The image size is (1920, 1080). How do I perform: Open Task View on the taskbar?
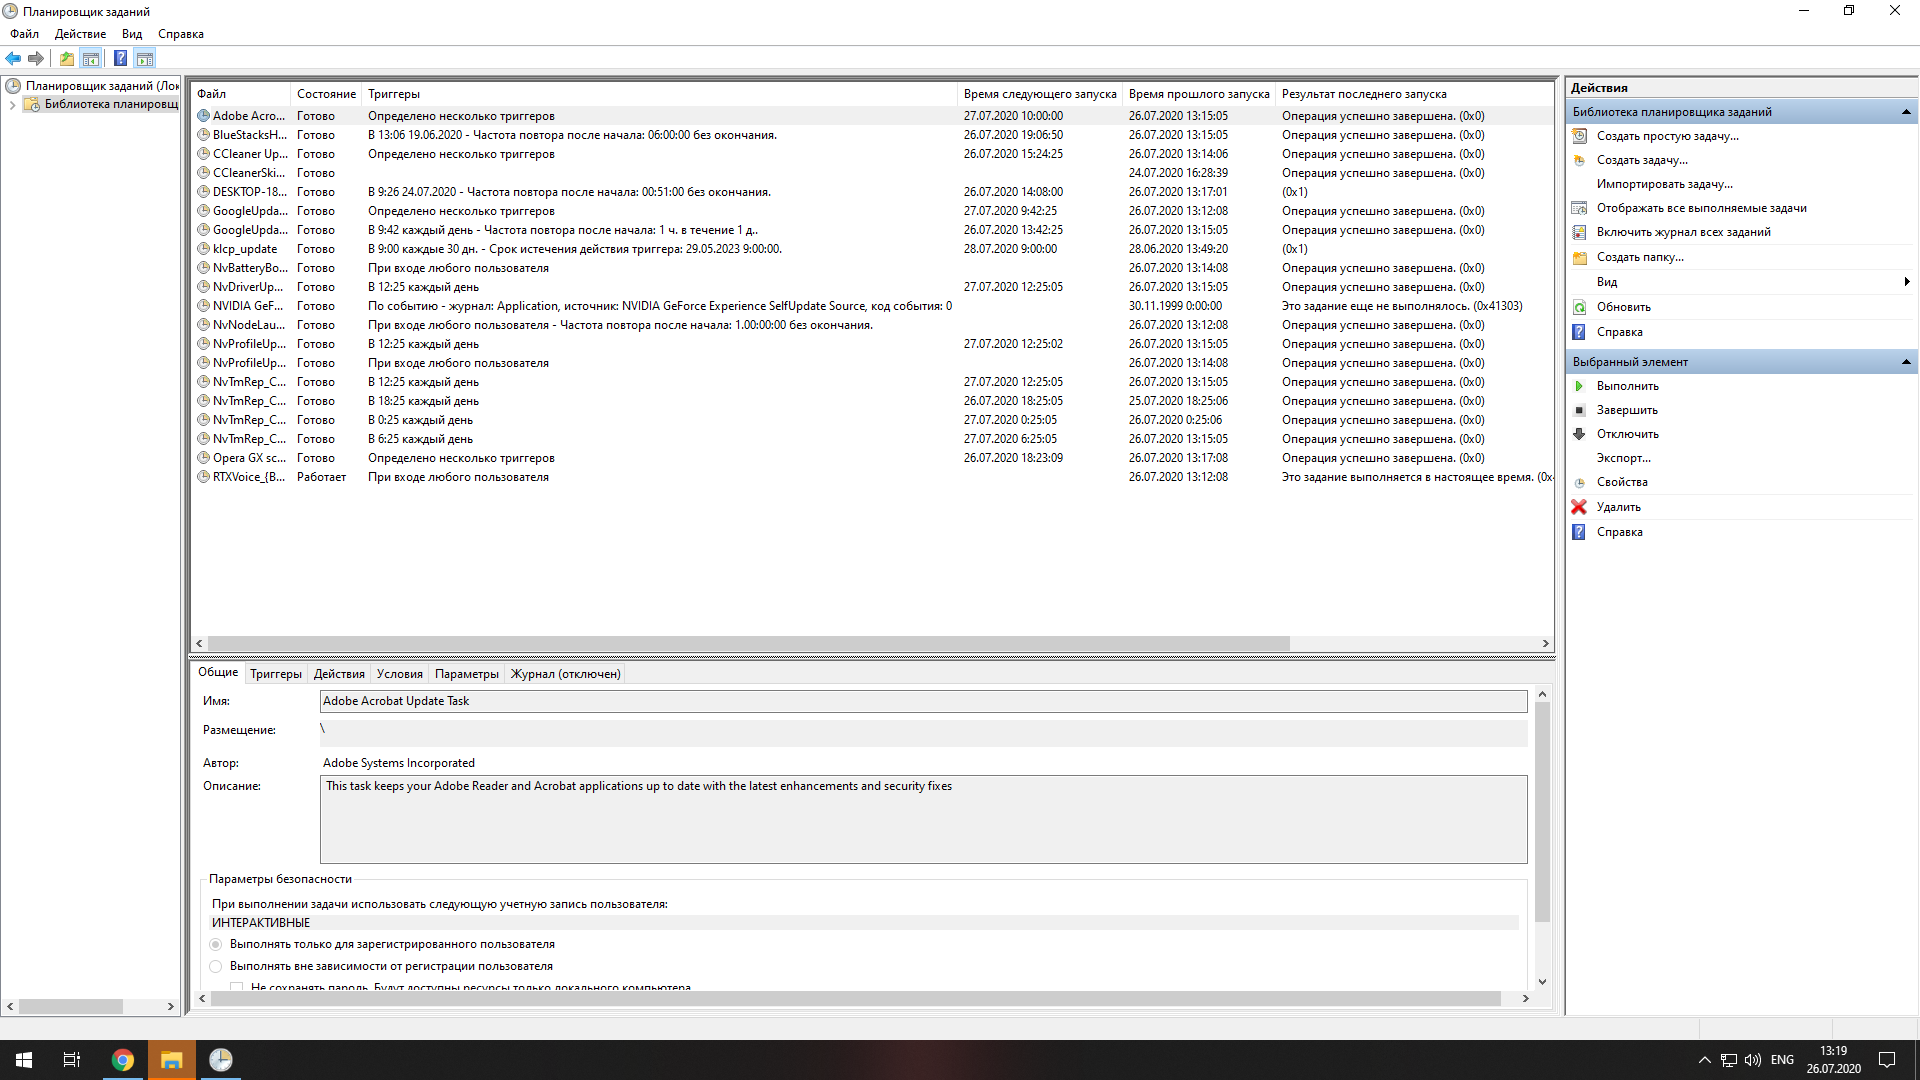coord(72,1060)
